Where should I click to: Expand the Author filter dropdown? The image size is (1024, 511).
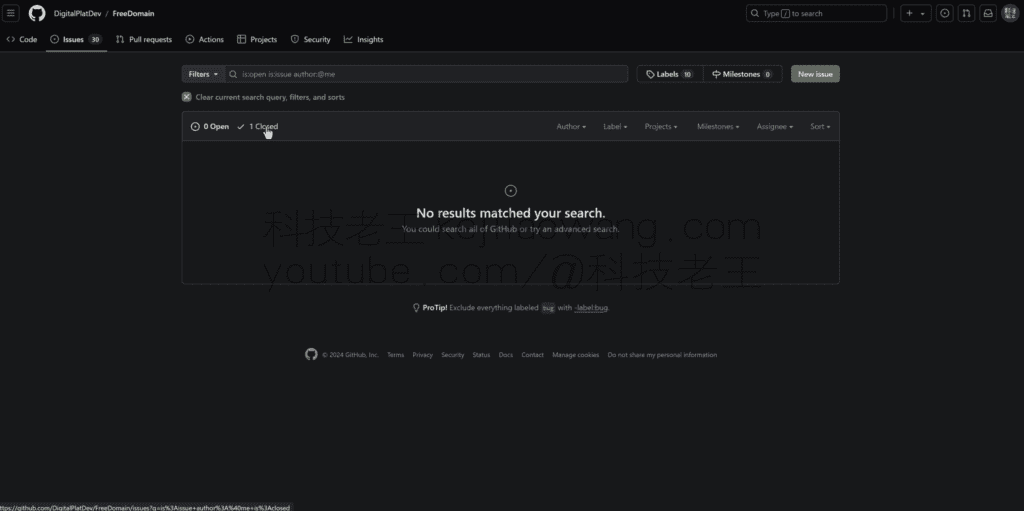tap(571, 127)
